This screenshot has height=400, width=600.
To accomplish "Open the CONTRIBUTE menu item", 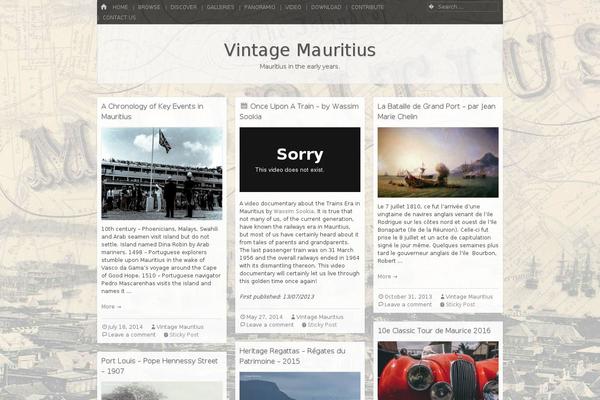I will click(x=367, y=7).
